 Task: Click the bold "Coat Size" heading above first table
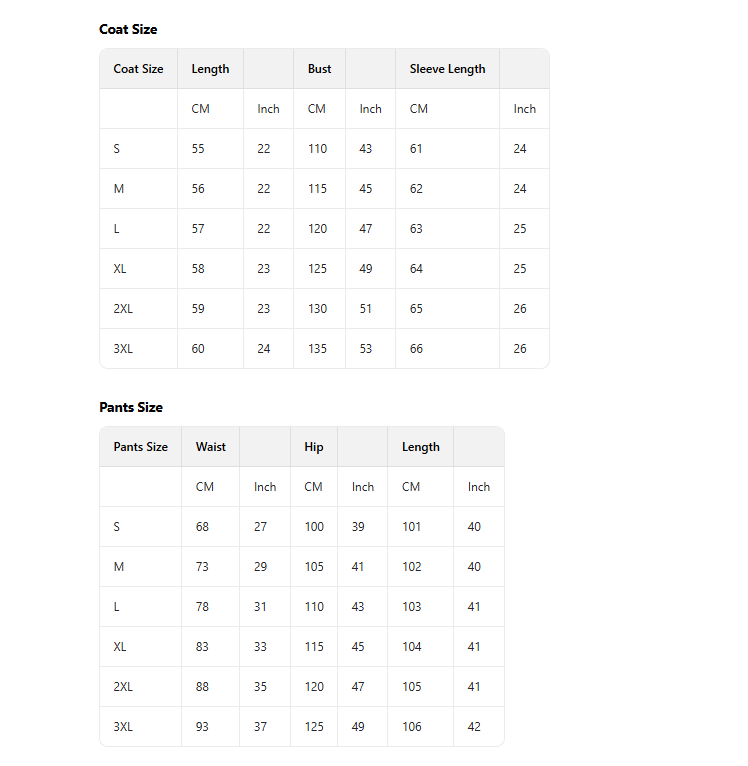coord(128,30)
